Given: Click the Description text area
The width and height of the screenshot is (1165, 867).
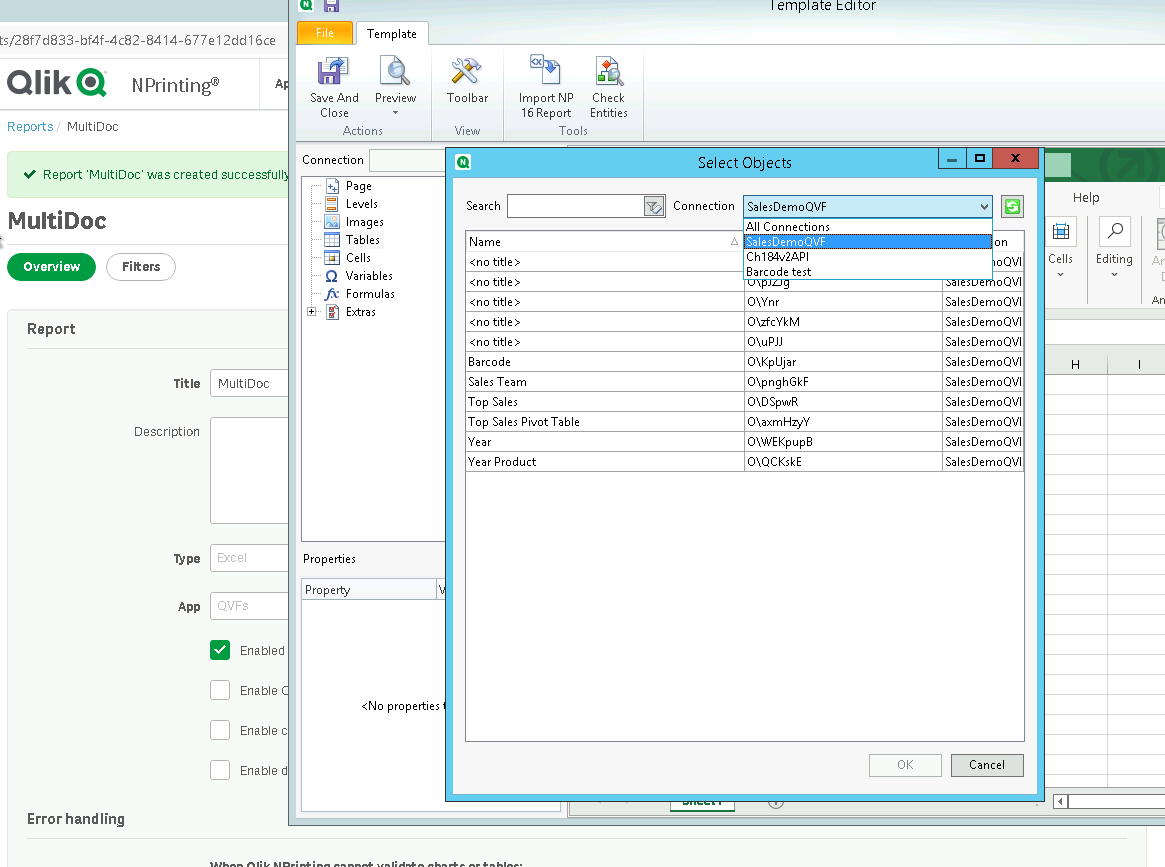Looking at the screenshot, I should point(249,470).
